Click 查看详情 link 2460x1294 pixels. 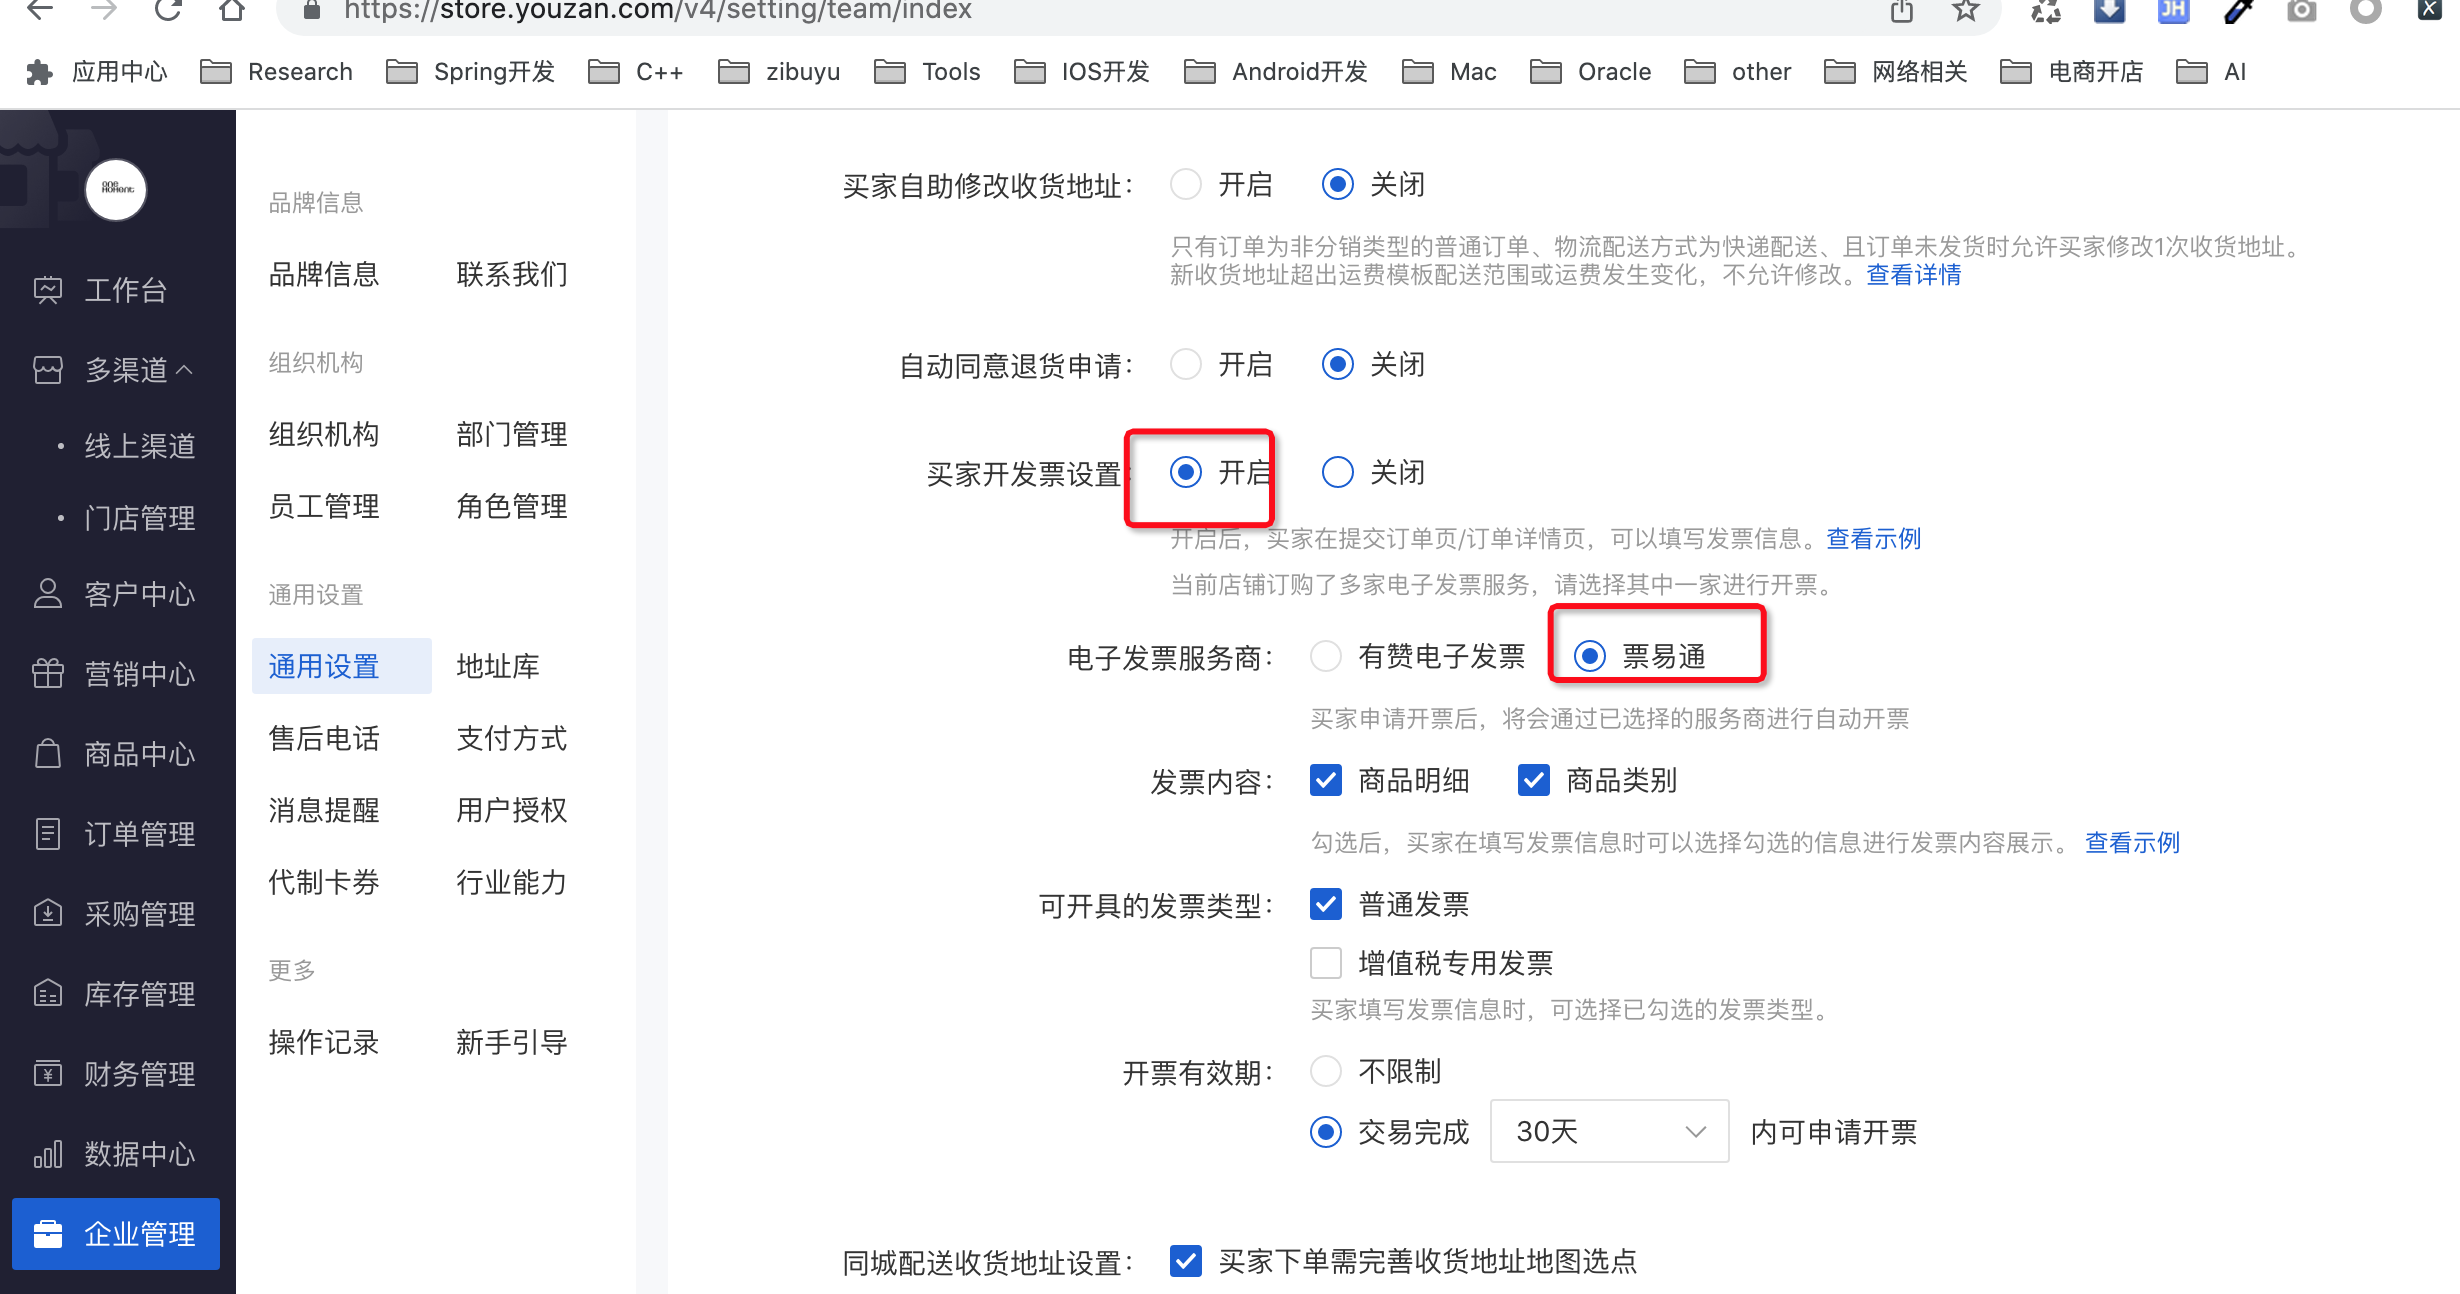[1913, 275]
